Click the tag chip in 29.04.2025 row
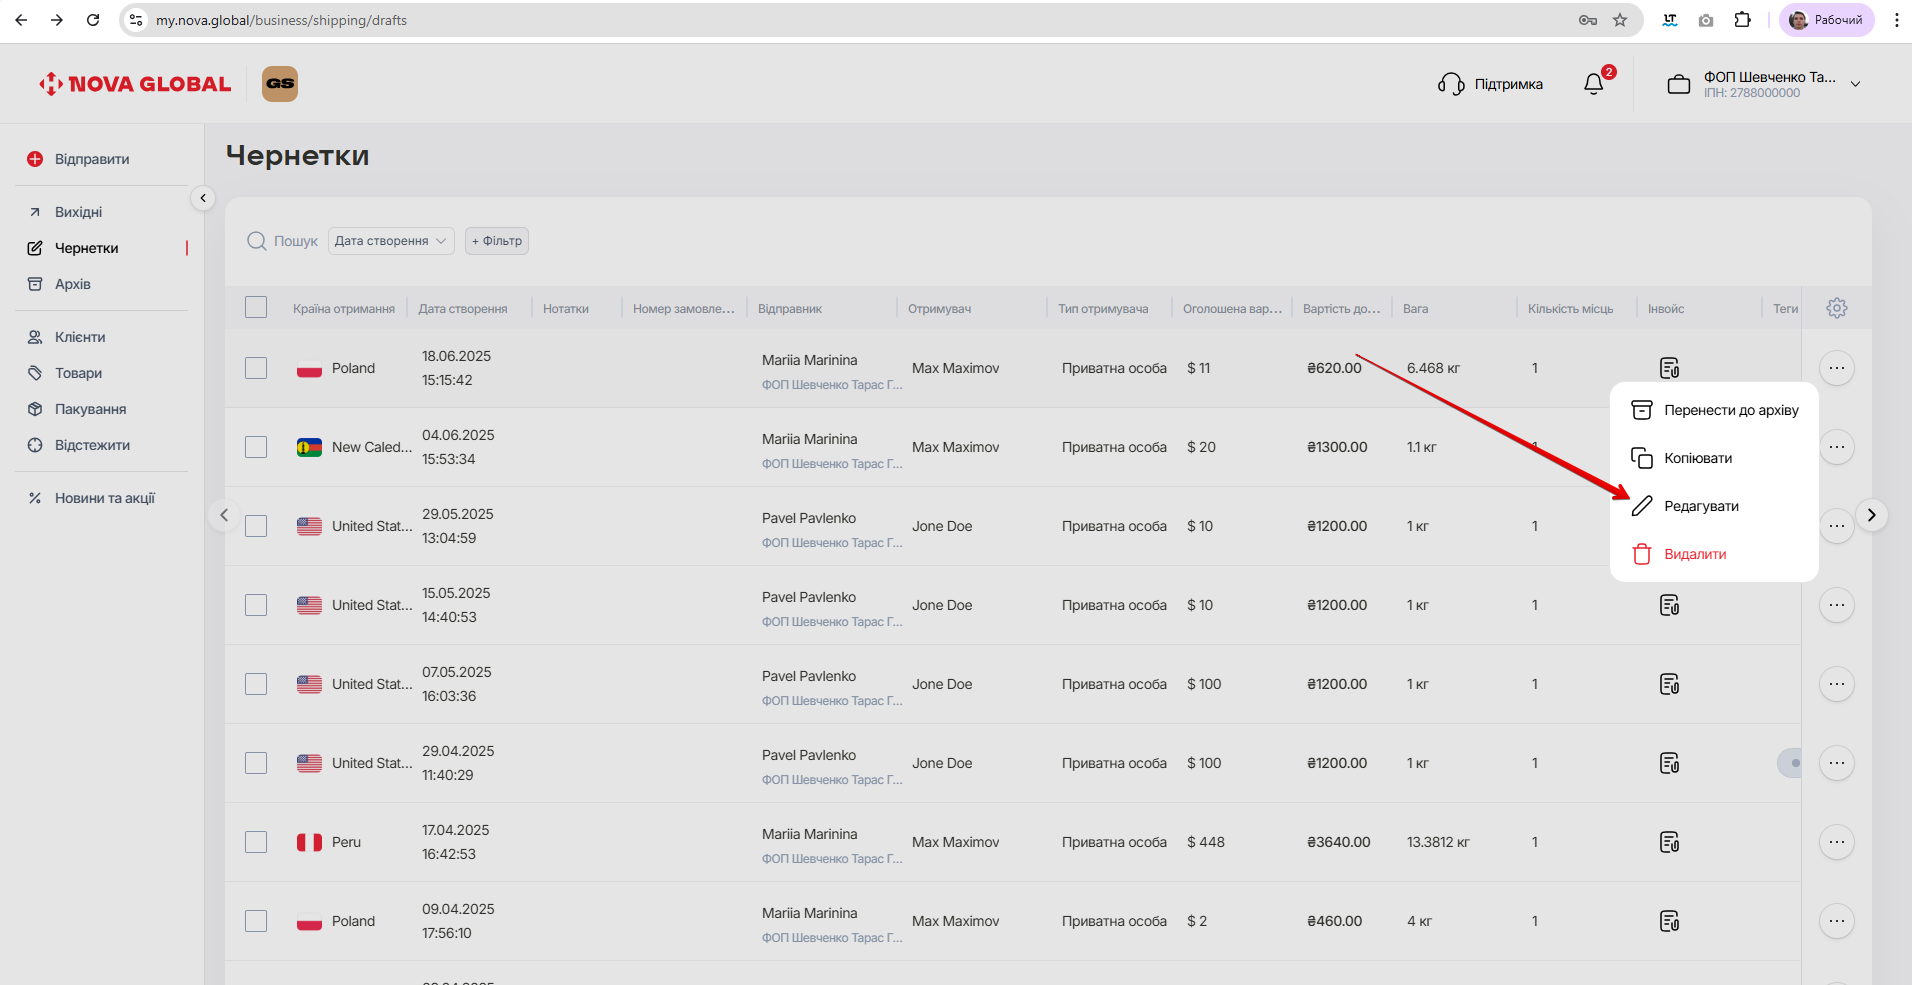The image size is (1912, 985). 1789,763
